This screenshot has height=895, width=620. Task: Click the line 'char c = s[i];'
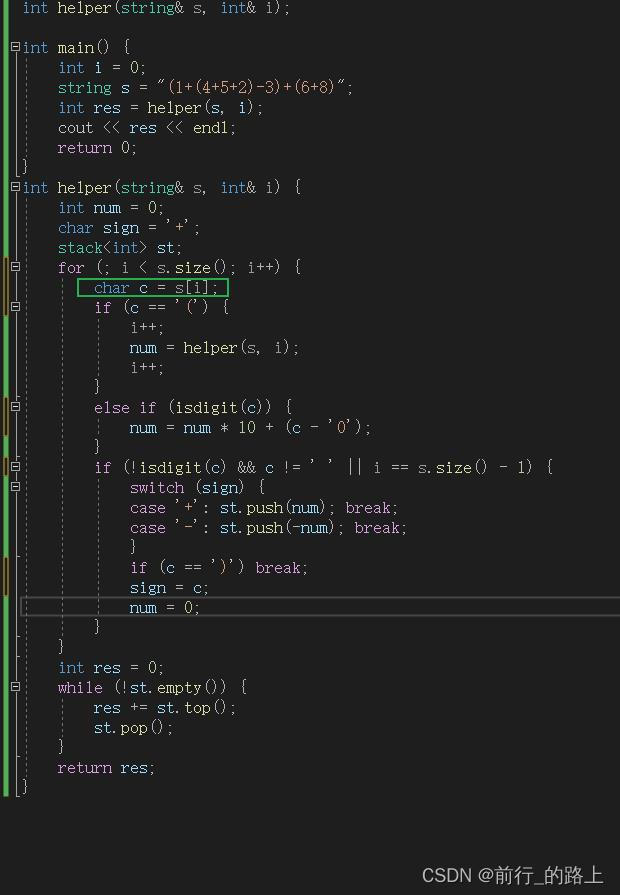click(155, 288)
